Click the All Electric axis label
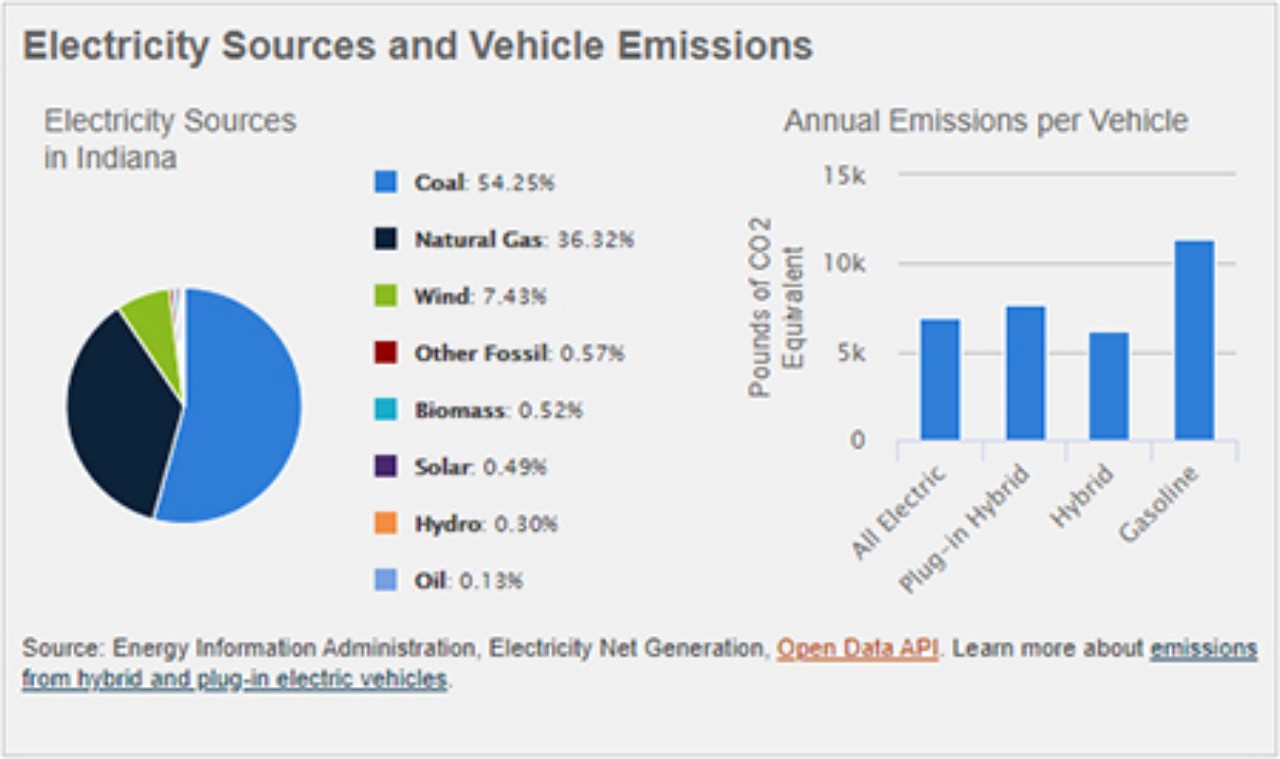The image size is (1280, 759). (898, 511)
